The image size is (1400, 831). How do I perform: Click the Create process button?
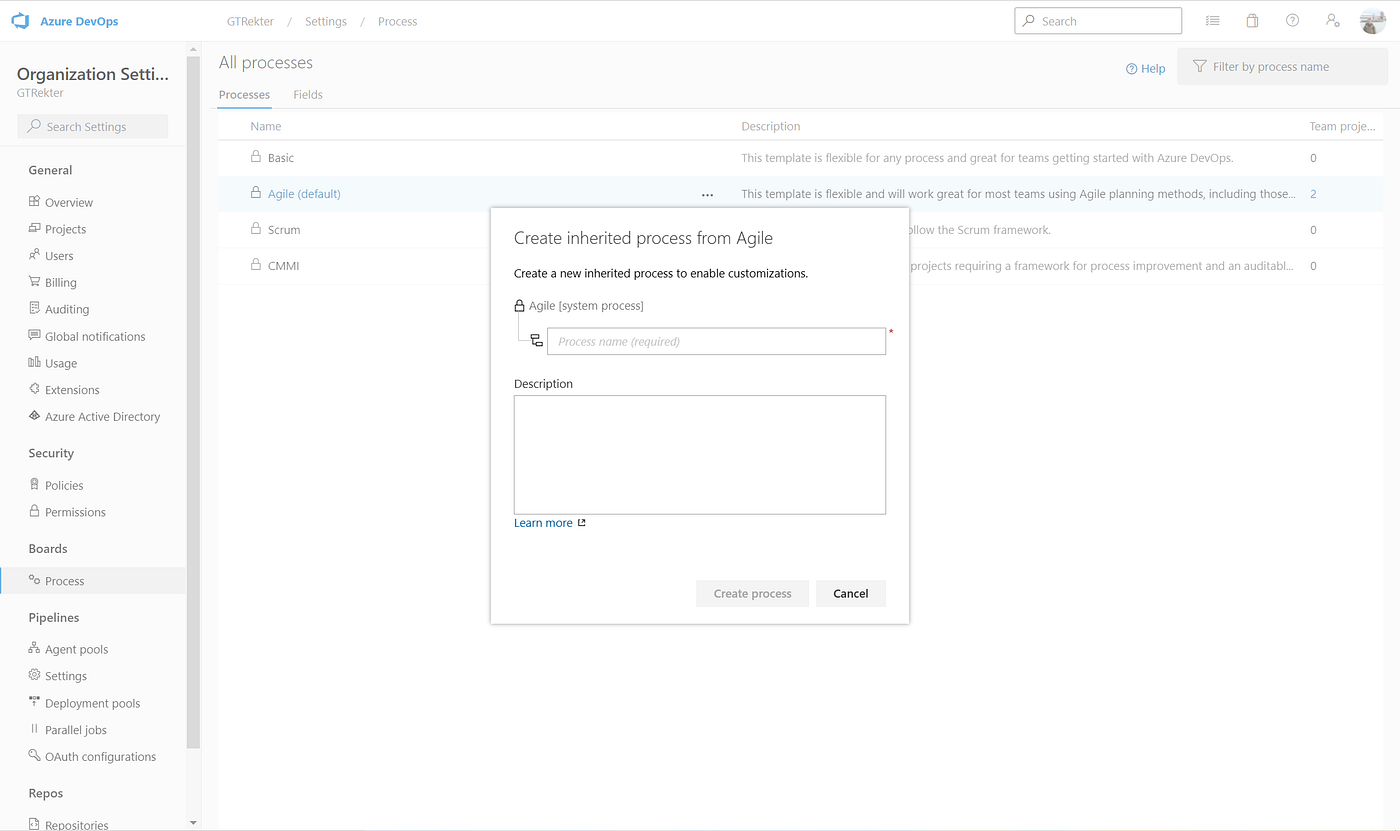(x=752, y=593)
